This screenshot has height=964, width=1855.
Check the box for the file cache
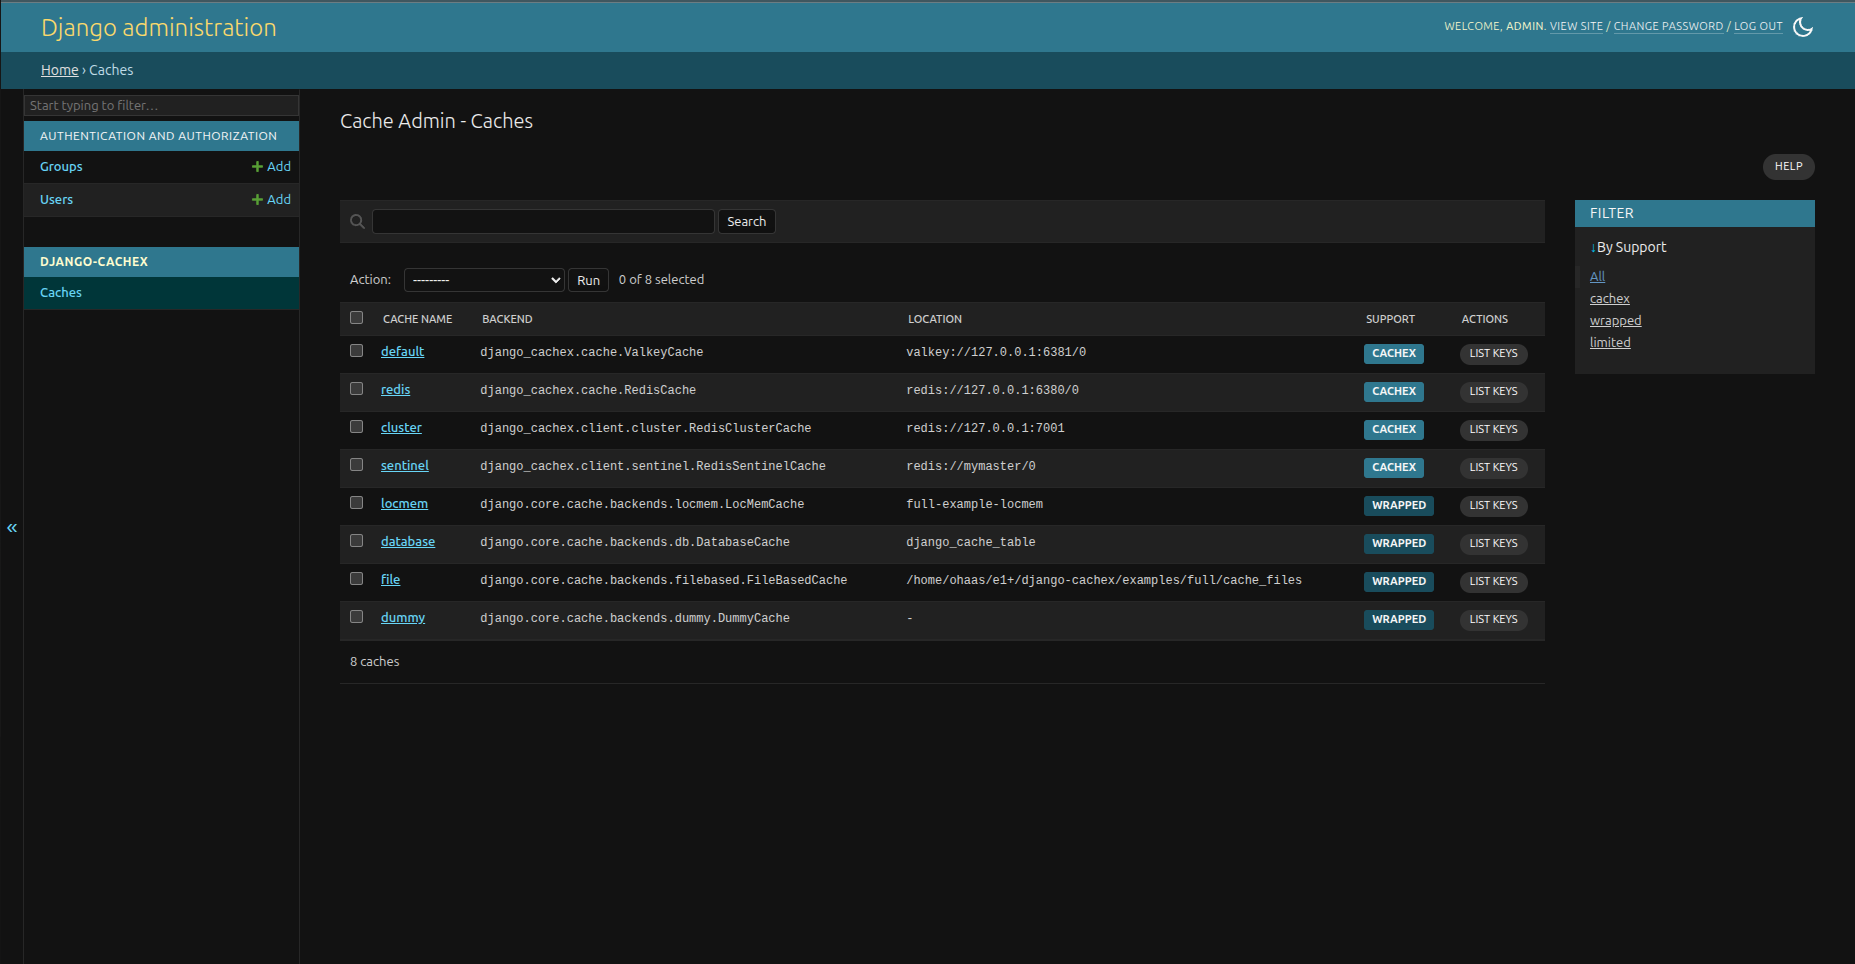pyautogui.click(x=356, y=579)
